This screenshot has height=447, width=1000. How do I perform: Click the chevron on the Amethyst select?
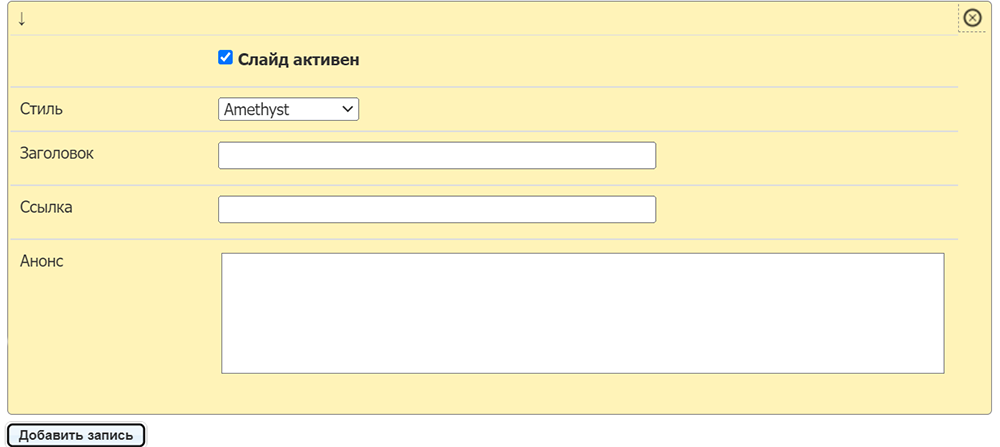pyautogui.click(x=348, y=109)
